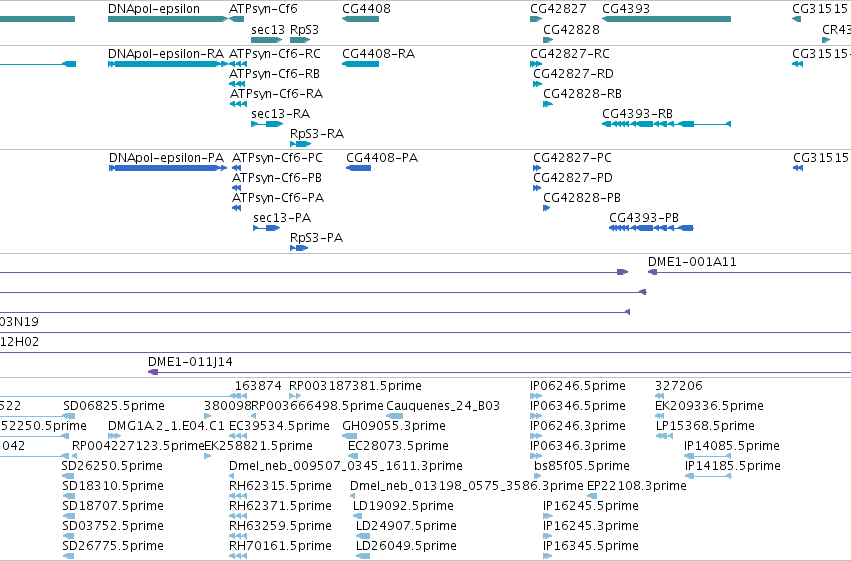851x561 pixels.
Task: Select BAC clone DME1-001A11
Action: (x=750, y=272)
